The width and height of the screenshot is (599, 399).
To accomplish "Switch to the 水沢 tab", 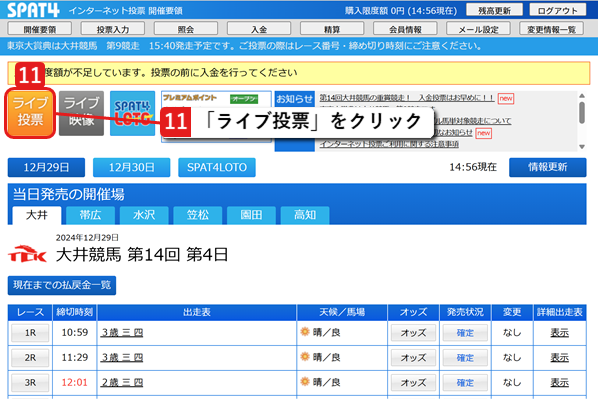I will coord(144,215).
